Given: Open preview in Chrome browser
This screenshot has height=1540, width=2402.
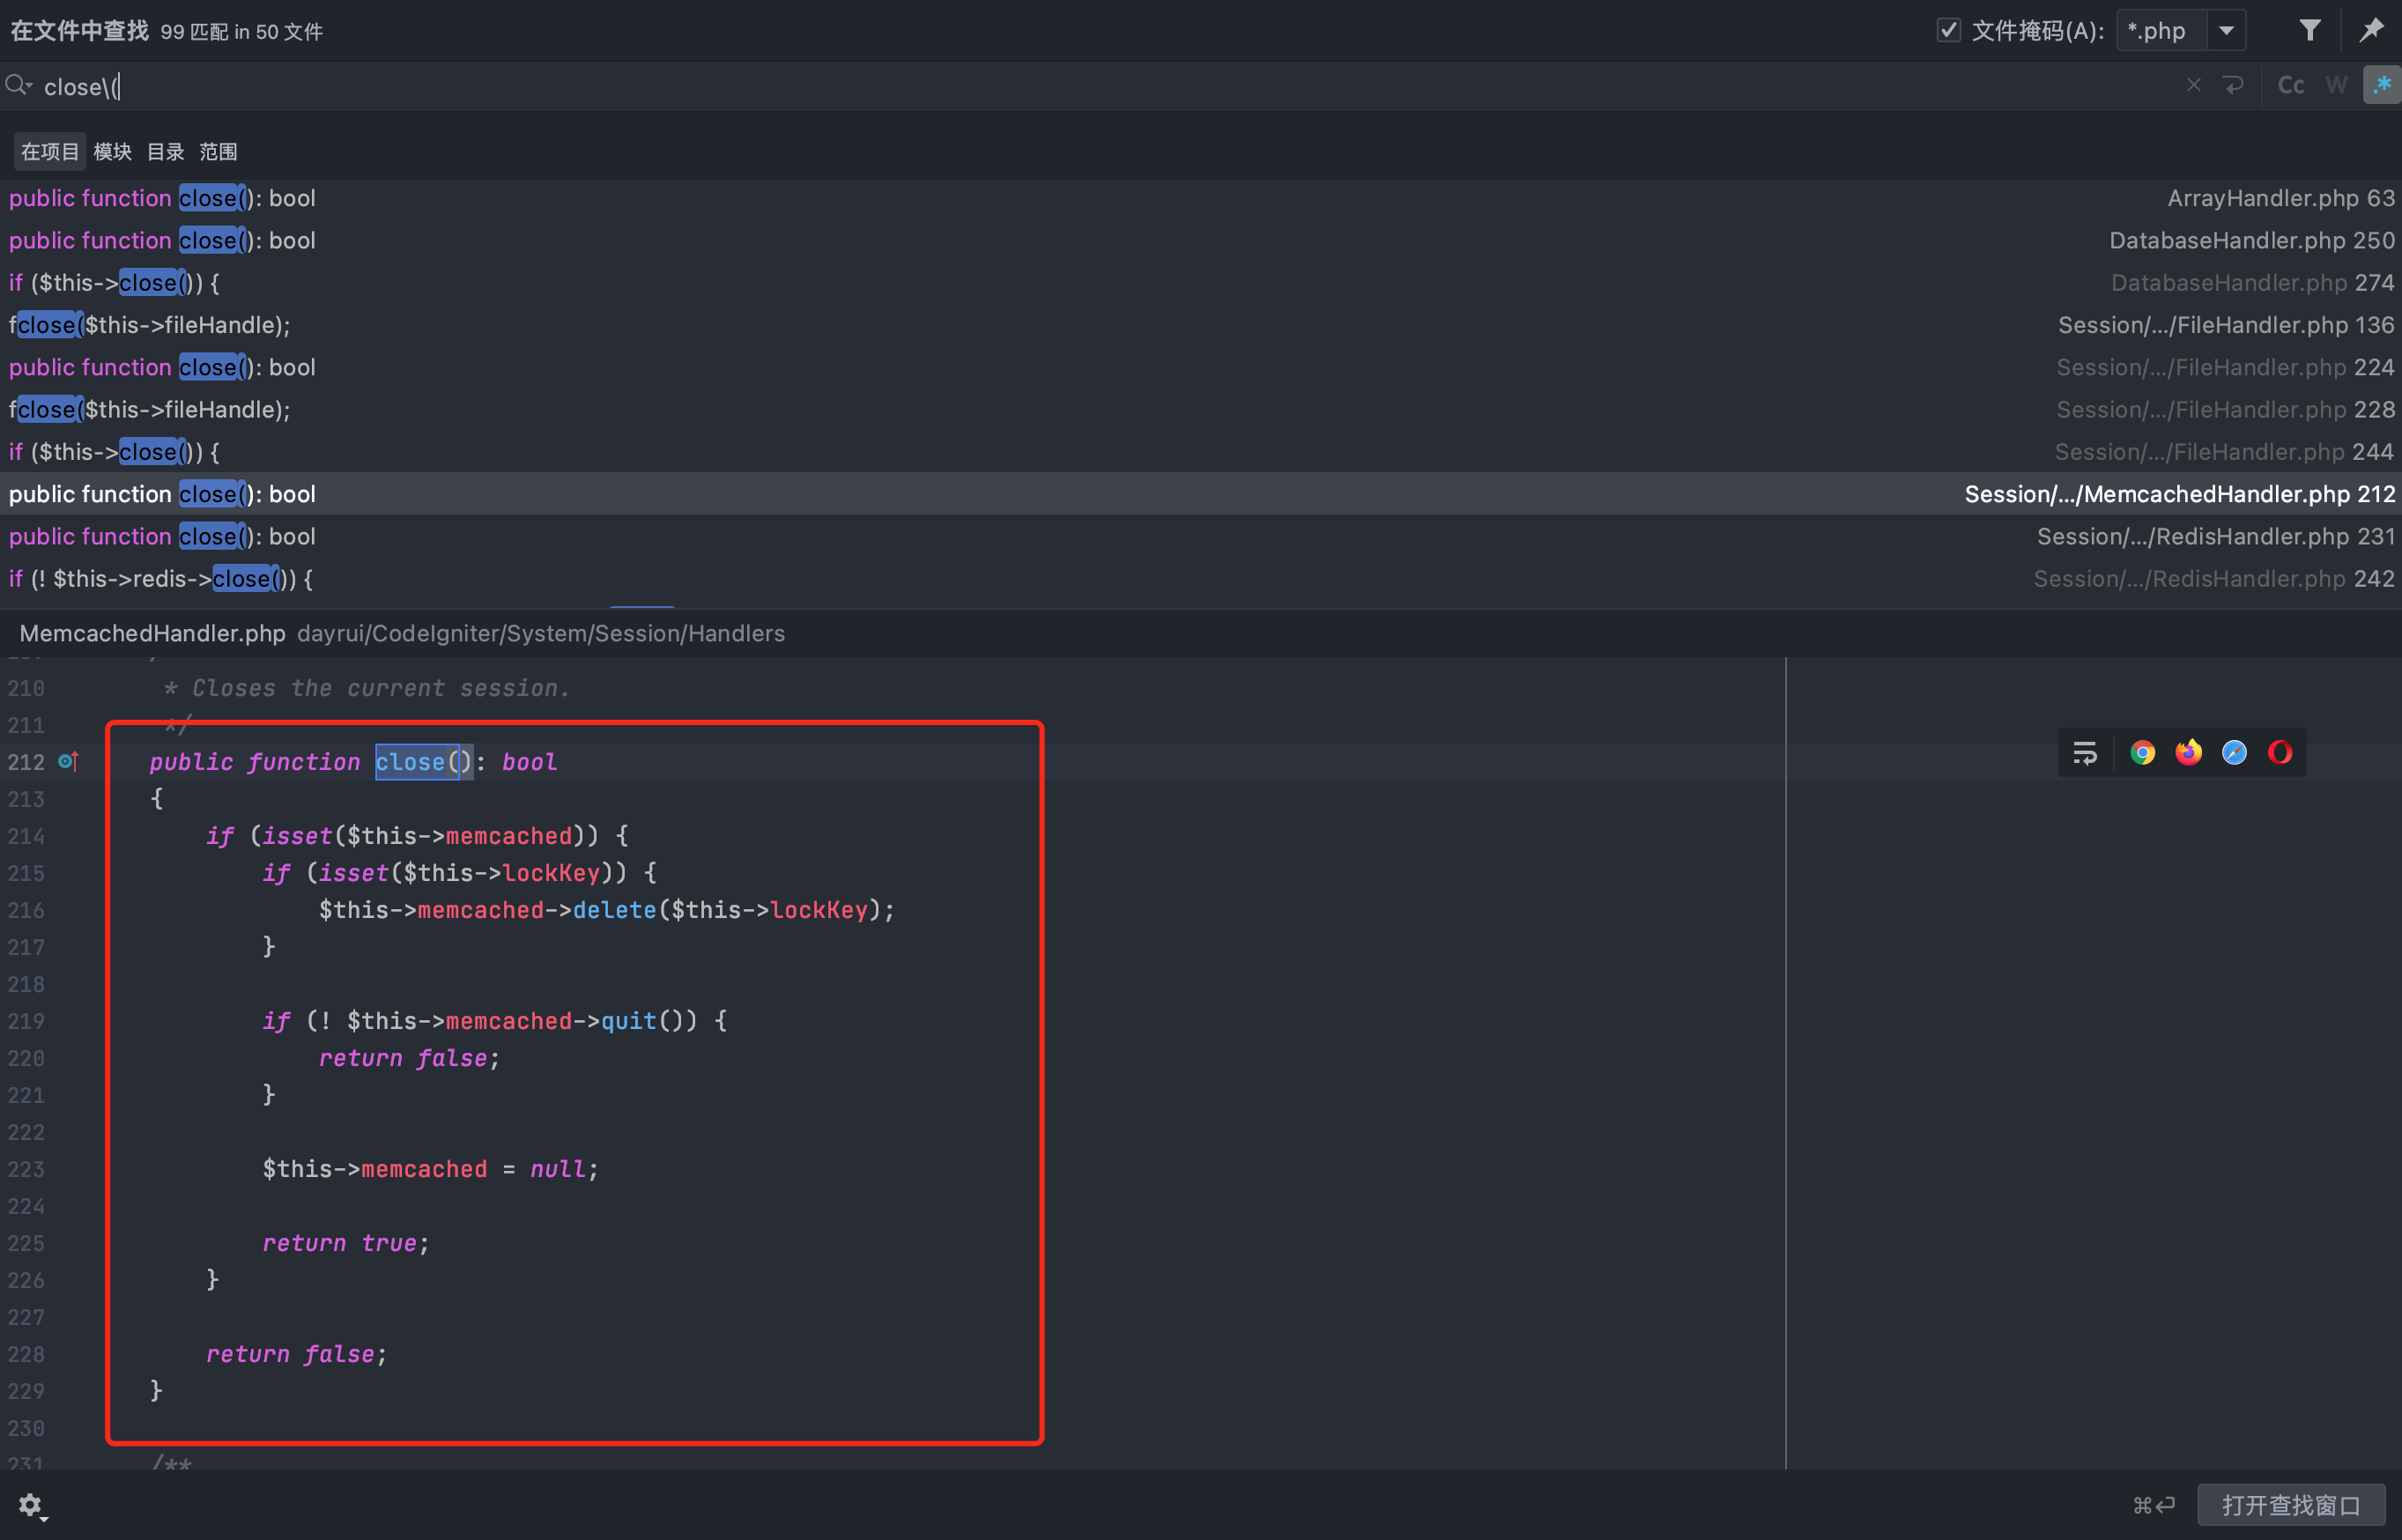Looking at the screenshot, I should [2142, 752].
